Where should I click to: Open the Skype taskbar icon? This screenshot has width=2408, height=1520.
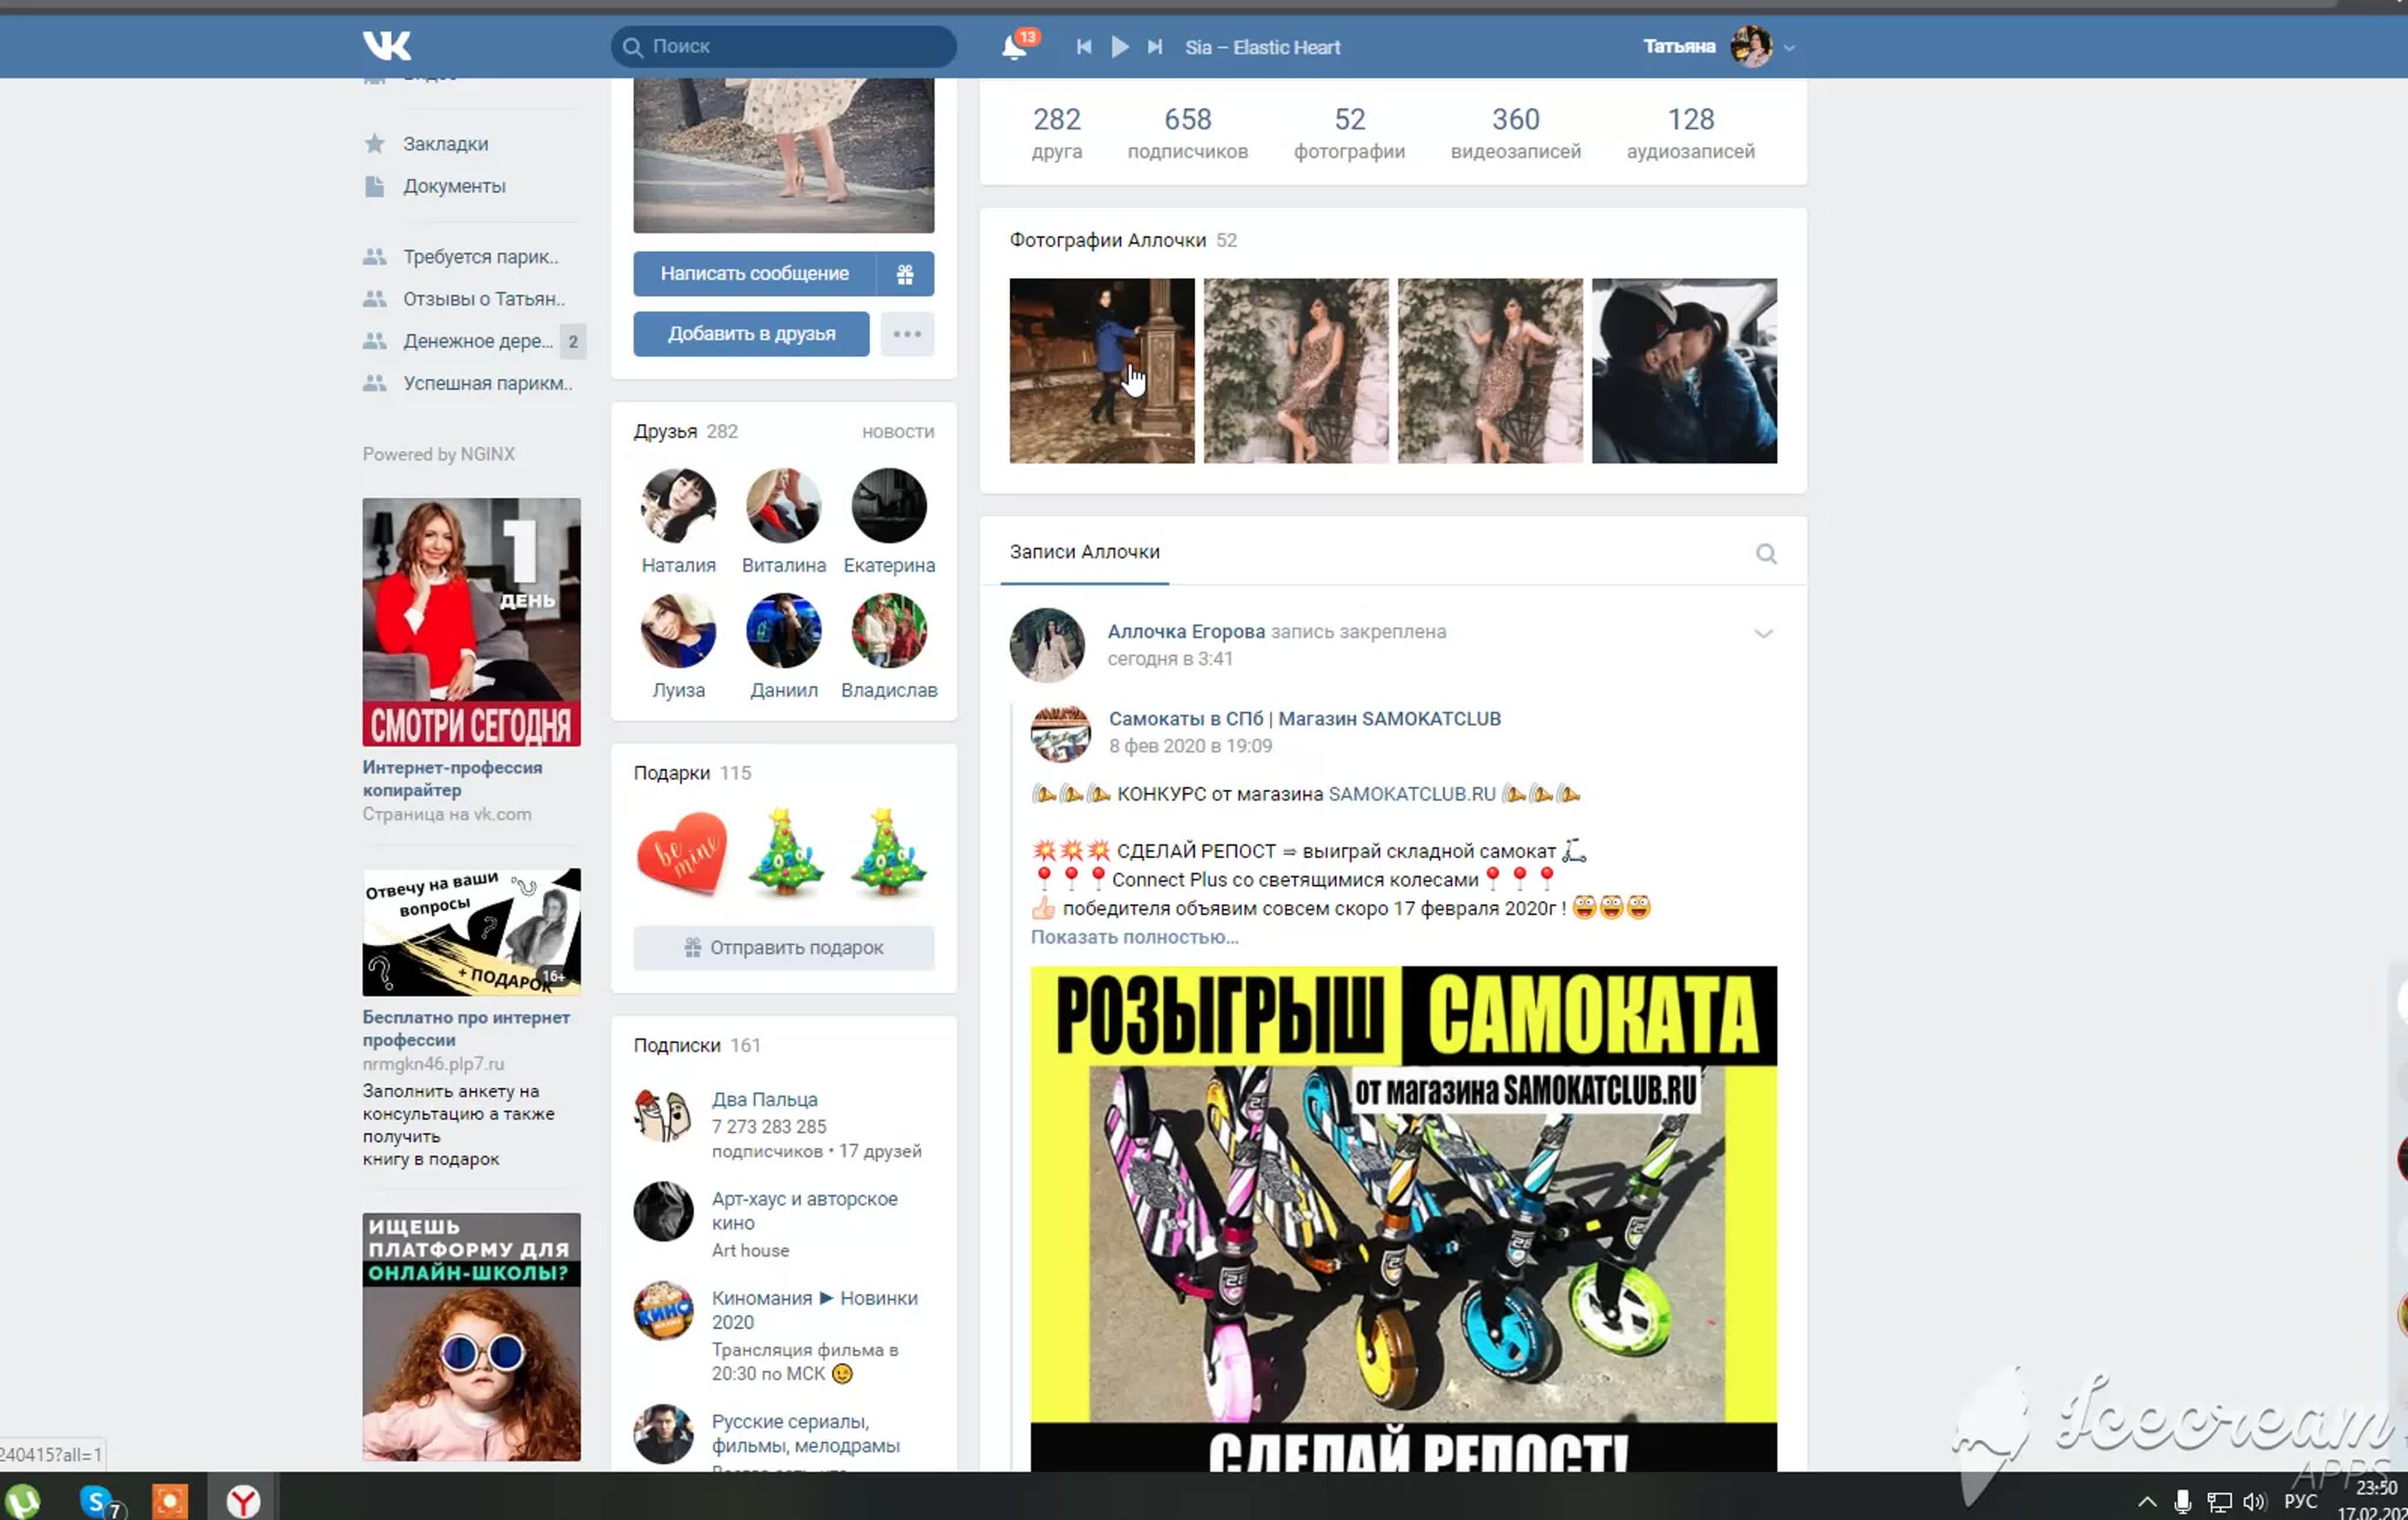click(x=99, y=1501)
